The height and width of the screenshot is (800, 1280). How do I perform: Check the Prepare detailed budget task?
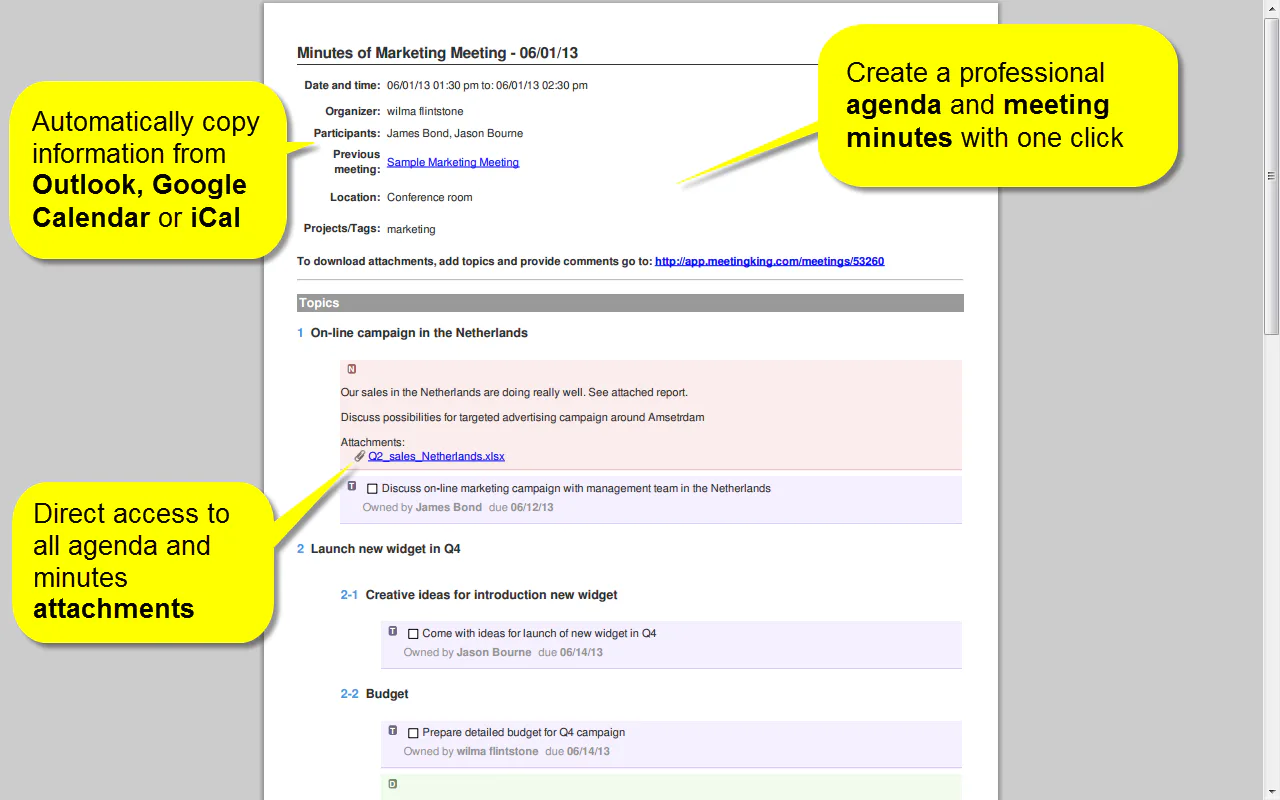point(413,733)
